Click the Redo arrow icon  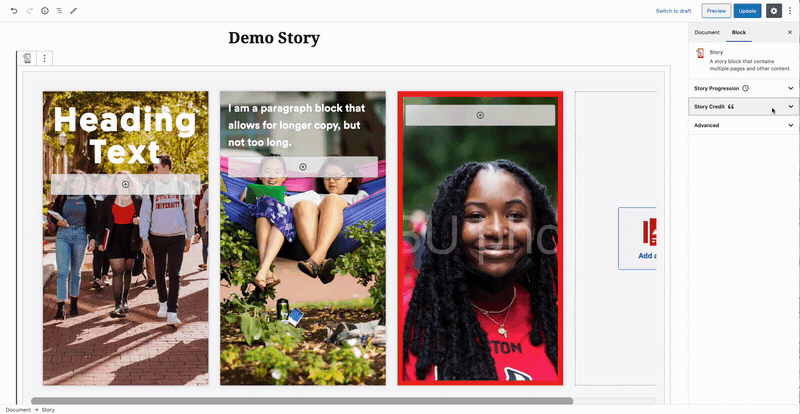30,11
